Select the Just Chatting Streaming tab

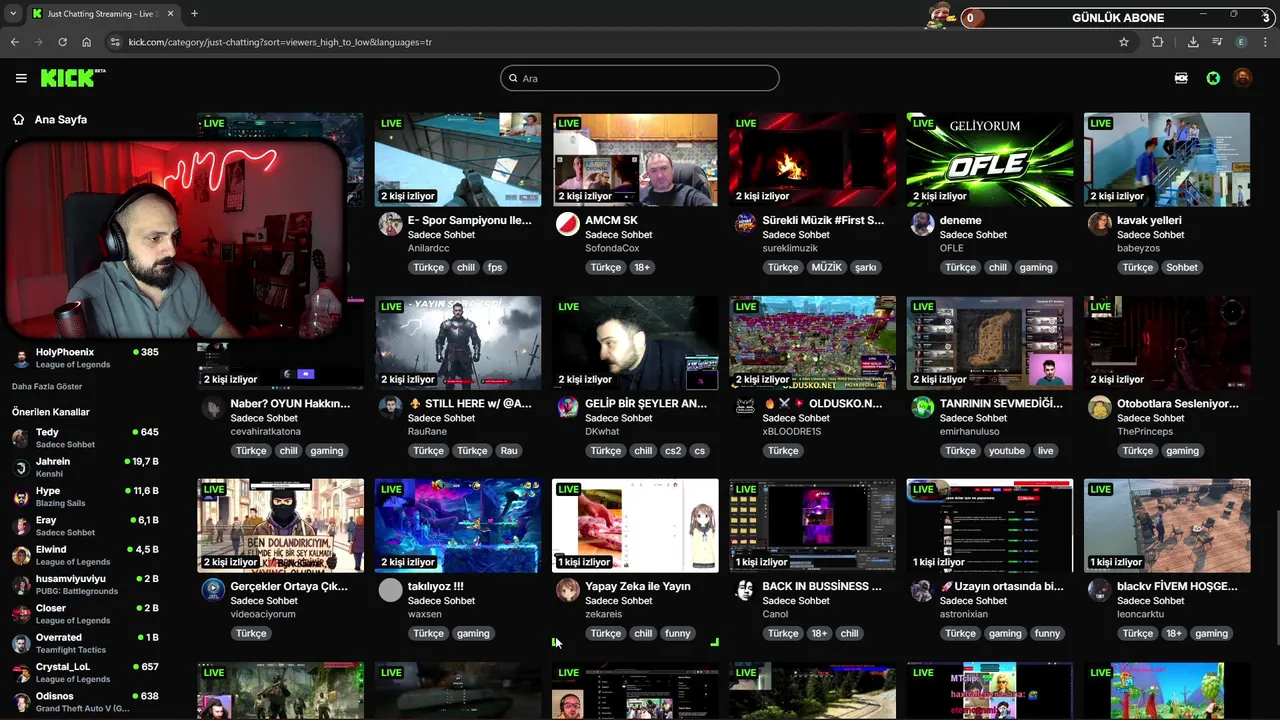click(x=102, y=14)
